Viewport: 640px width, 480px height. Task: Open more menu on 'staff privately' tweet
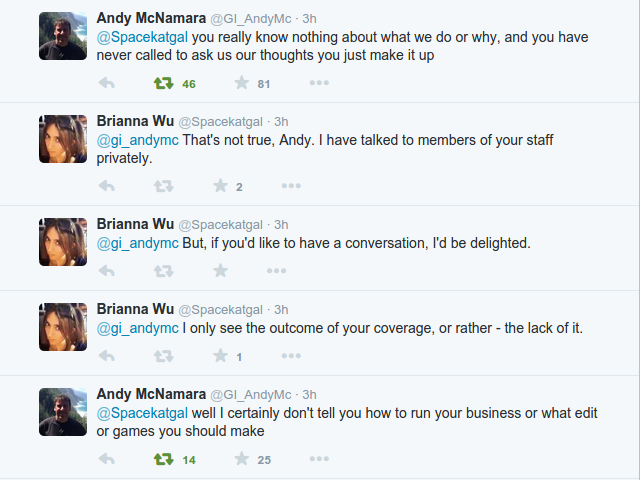tap(291, 186)
